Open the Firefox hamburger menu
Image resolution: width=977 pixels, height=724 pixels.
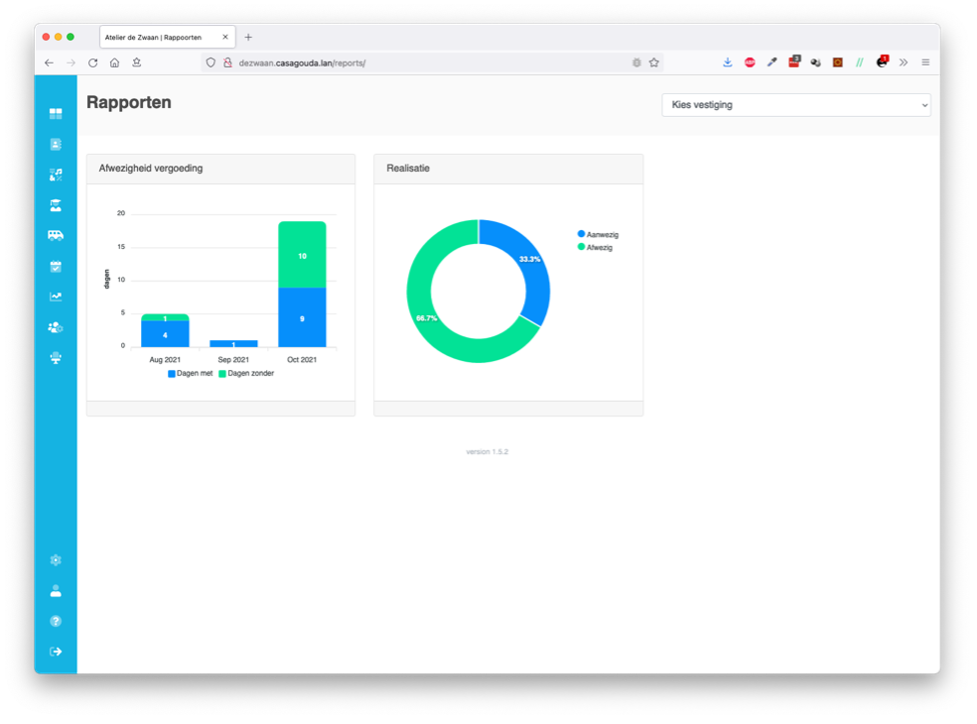[925, 62]
